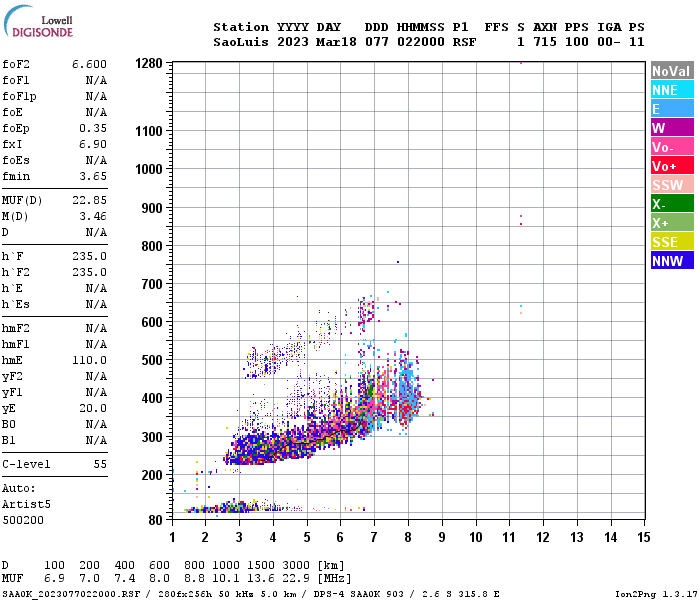The height and width of the screenshot is (600, 700).
Task: Click the AXN value 715
Action: tap(545, 42)
